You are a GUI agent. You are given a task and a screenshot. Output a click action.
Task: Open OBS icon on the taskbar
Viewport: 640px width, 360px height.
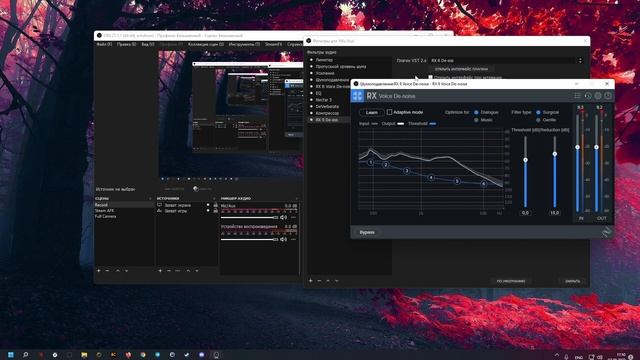point(216,355)
